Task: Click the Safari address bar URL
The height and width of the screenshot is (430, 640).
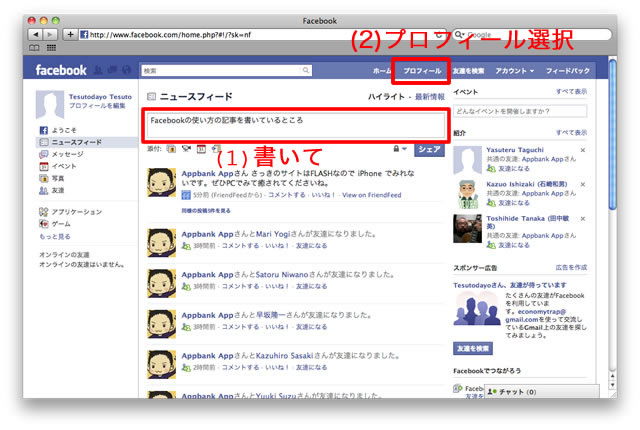Action: (170, 35)
